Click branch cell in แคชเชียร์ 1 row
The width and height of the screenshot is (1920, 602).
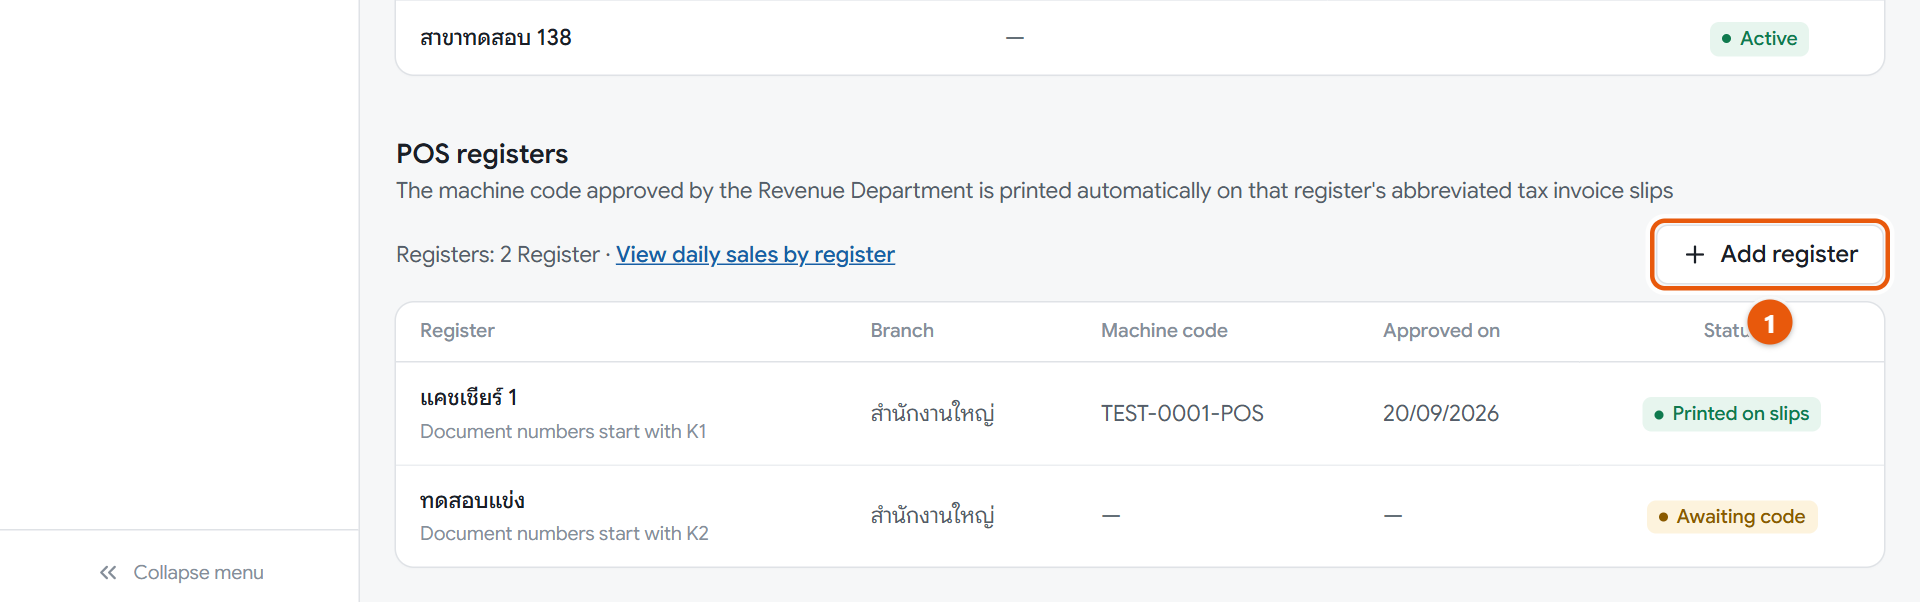pyautogui.click(x=932, y=414)
